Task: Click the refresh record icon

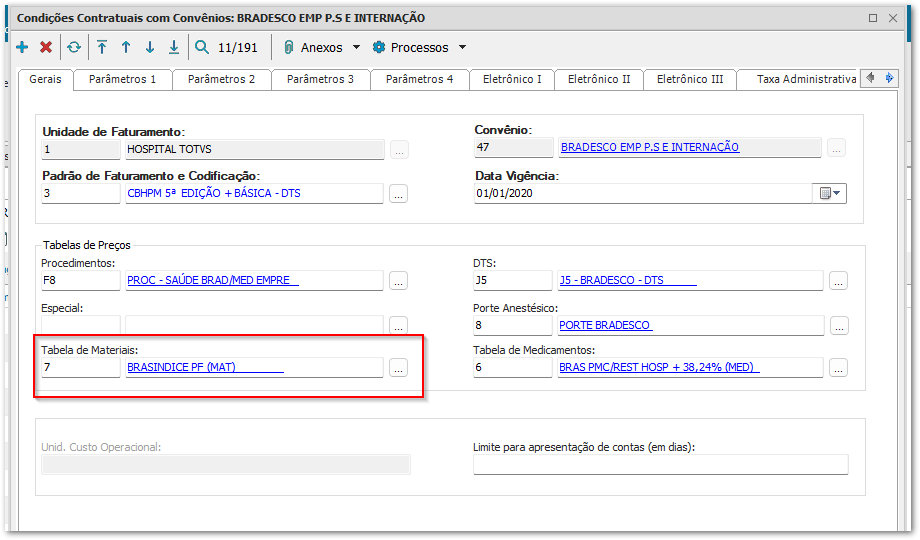Action: 74,48
